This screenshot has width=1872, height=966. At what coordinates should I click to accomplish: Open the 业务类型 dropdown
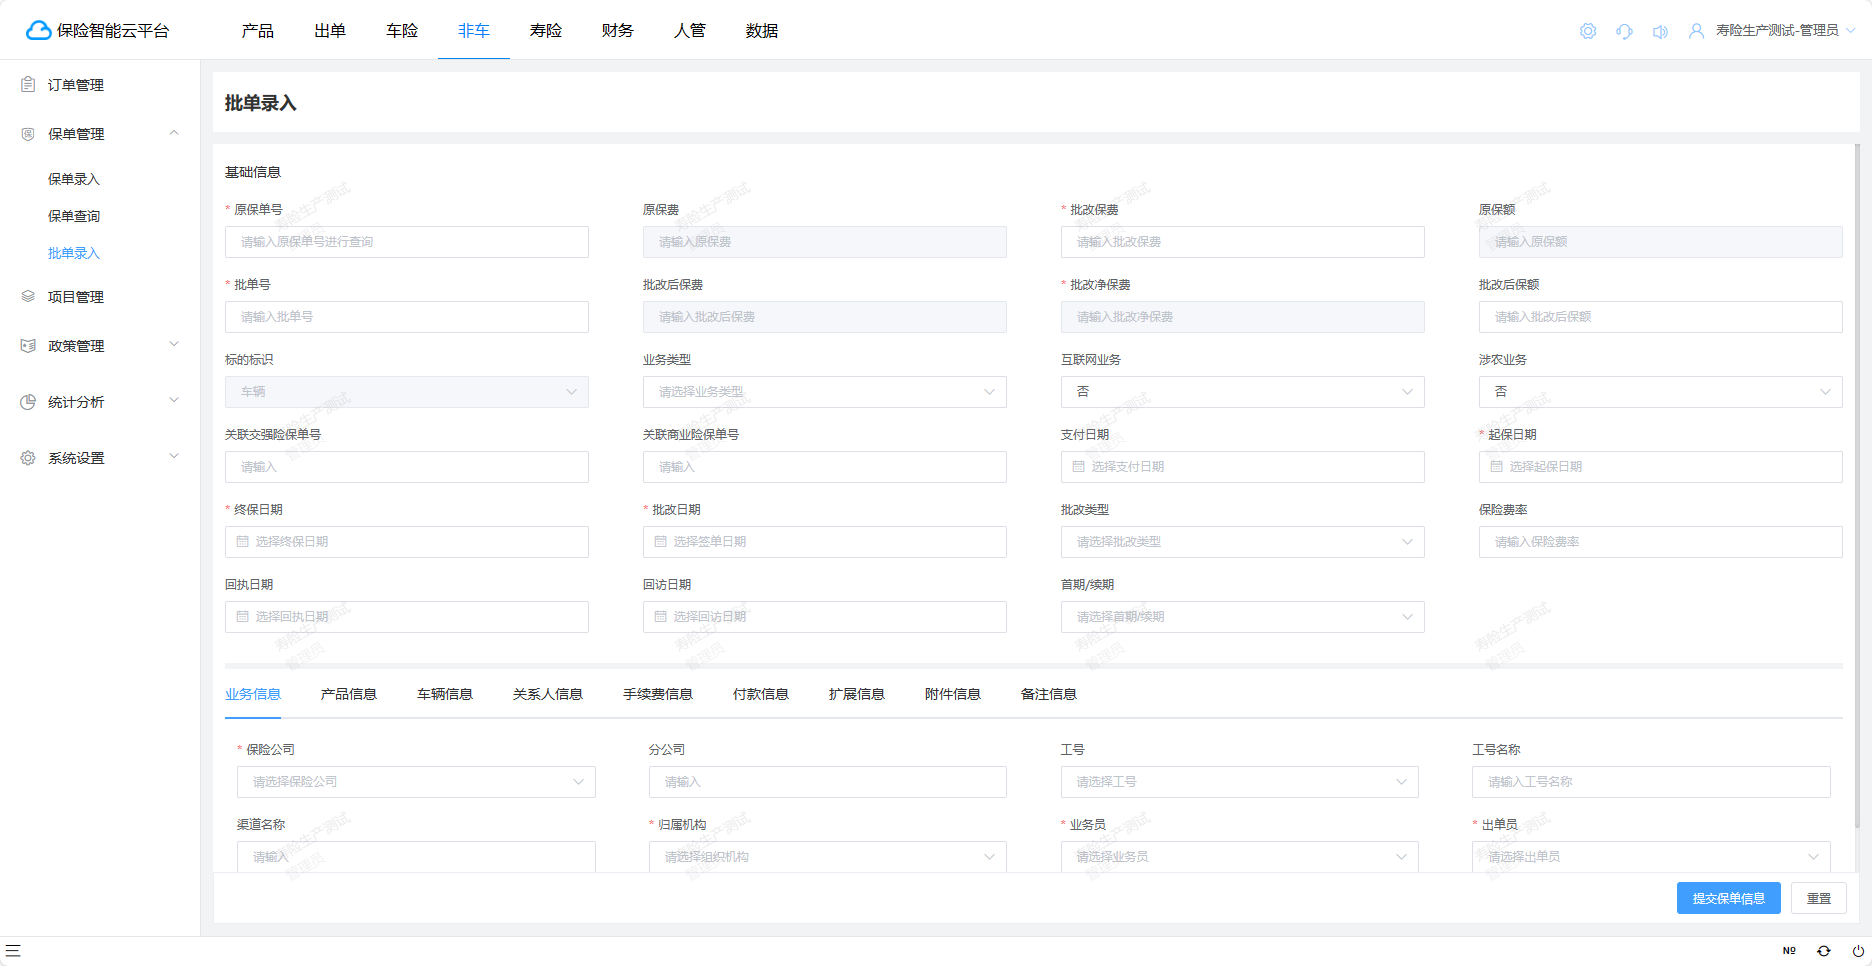(x=824, y=392)
